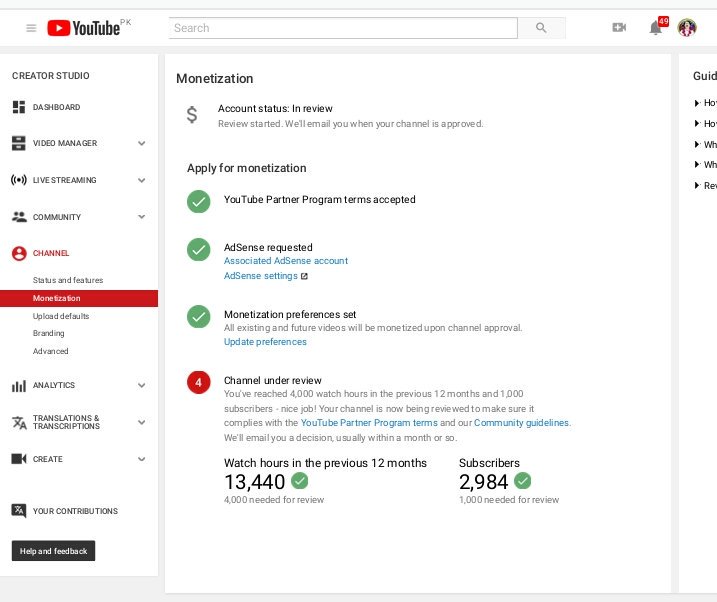Expand the first guide item triangle

click(x=697, y=103)
